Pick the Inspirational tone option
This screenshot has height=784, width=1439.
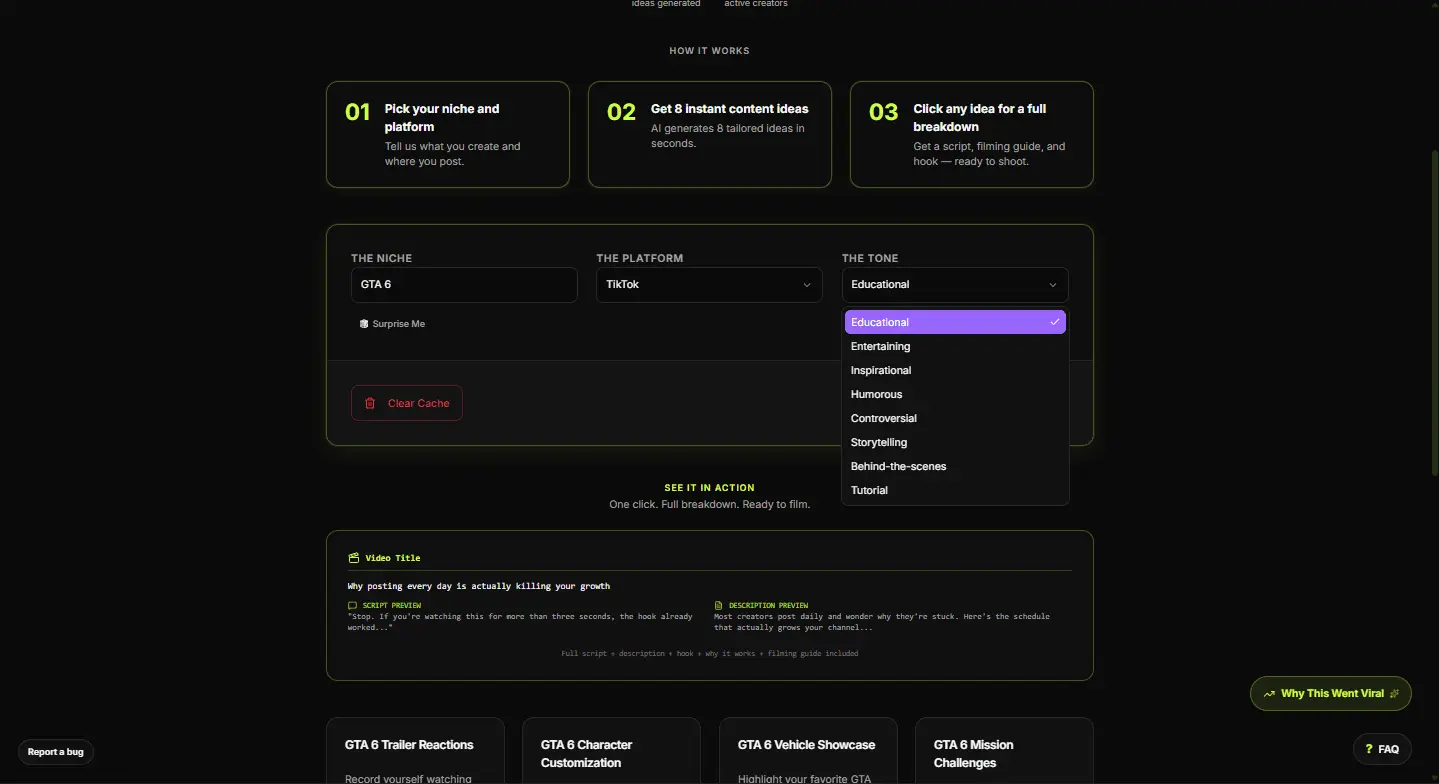click(955, 370)
